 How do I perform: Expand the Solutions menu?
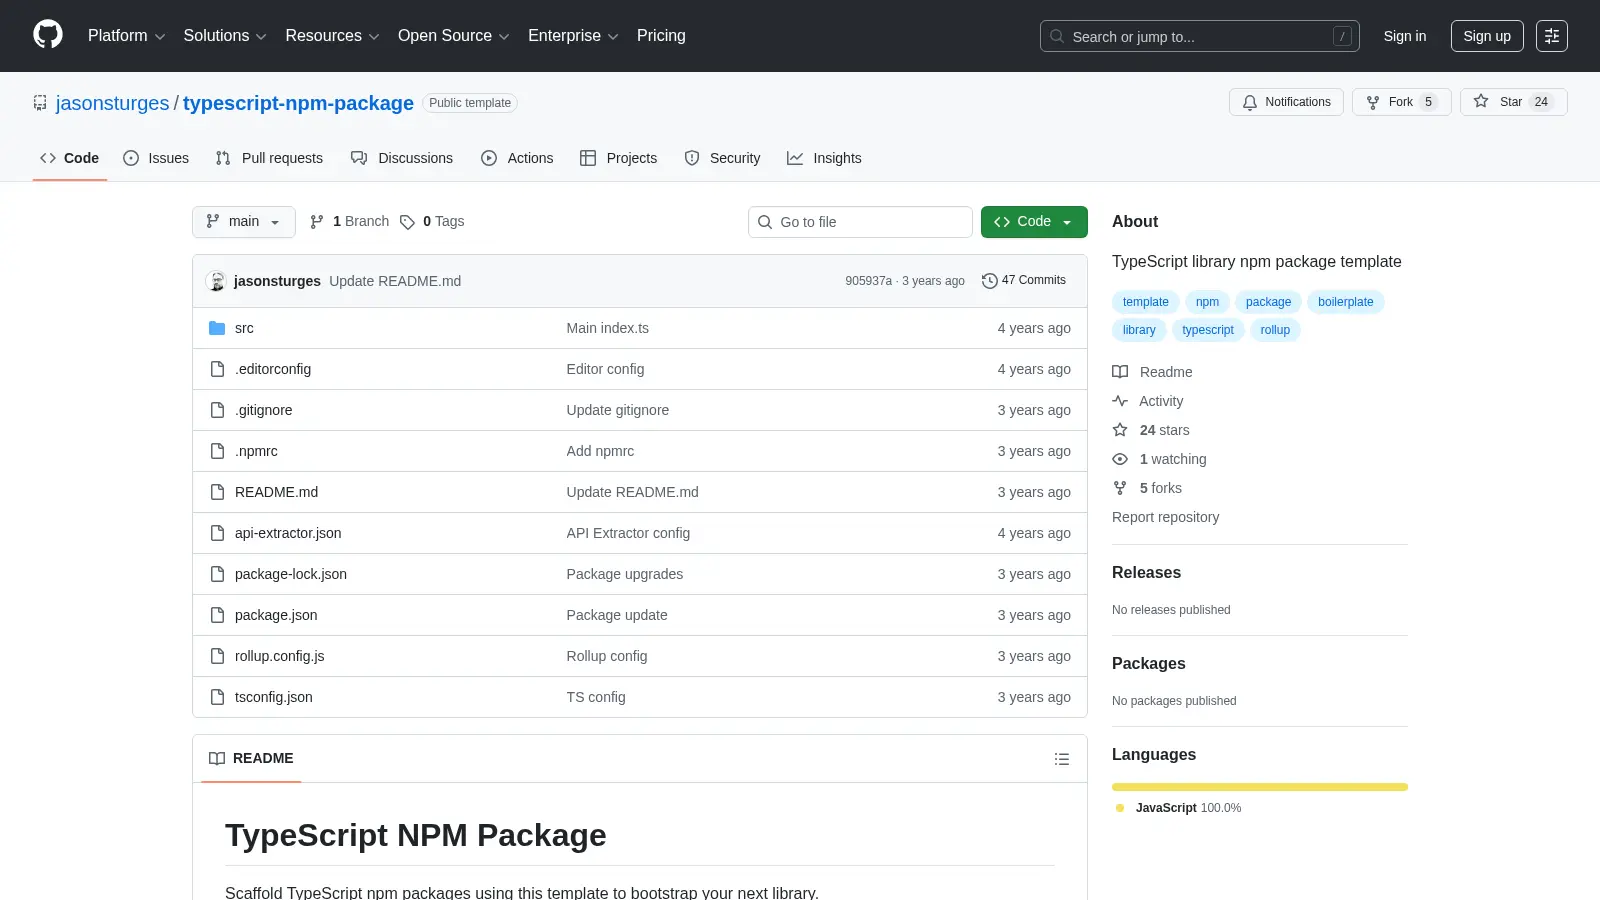(x=225, y=36)
